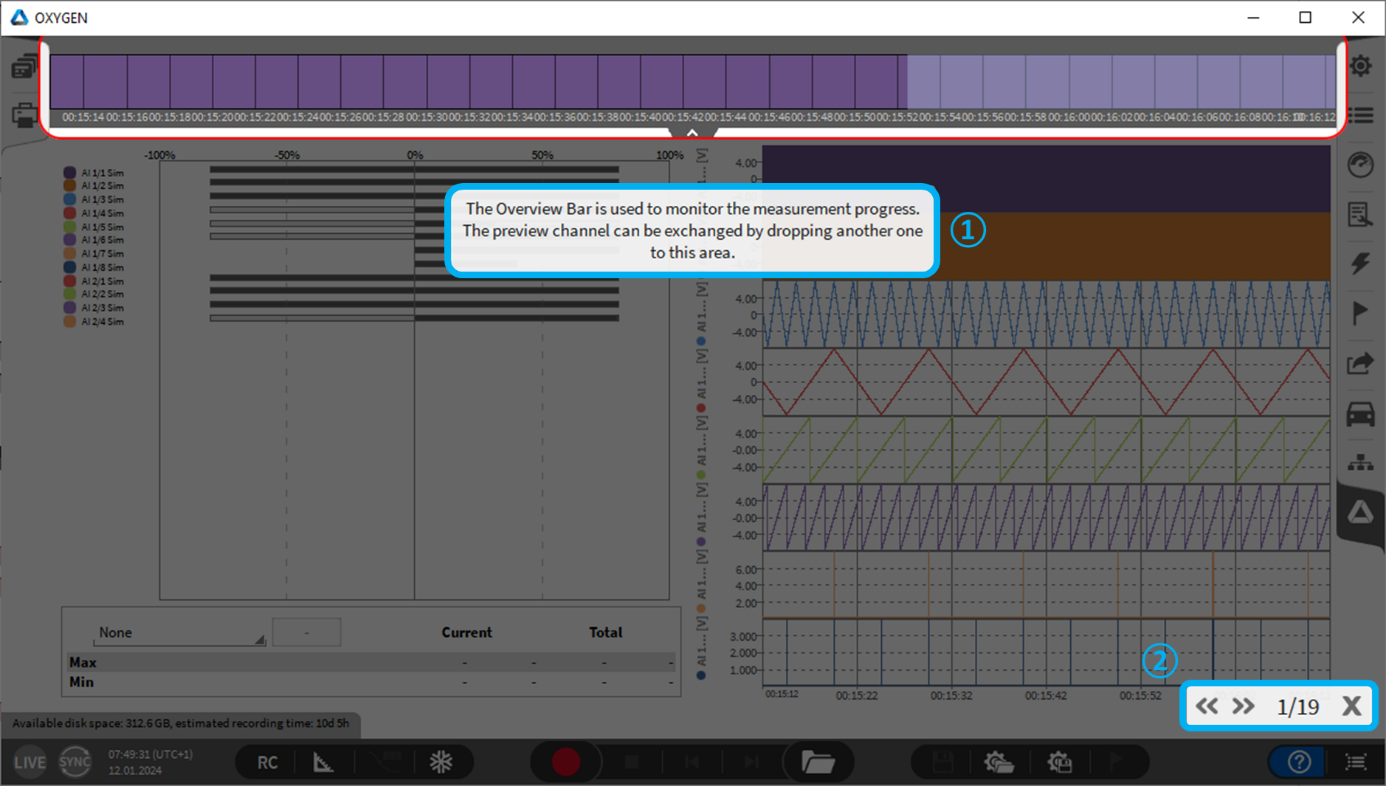Open the None statistics dropdown
1386x786 pixels.
(x=180, y=633)
